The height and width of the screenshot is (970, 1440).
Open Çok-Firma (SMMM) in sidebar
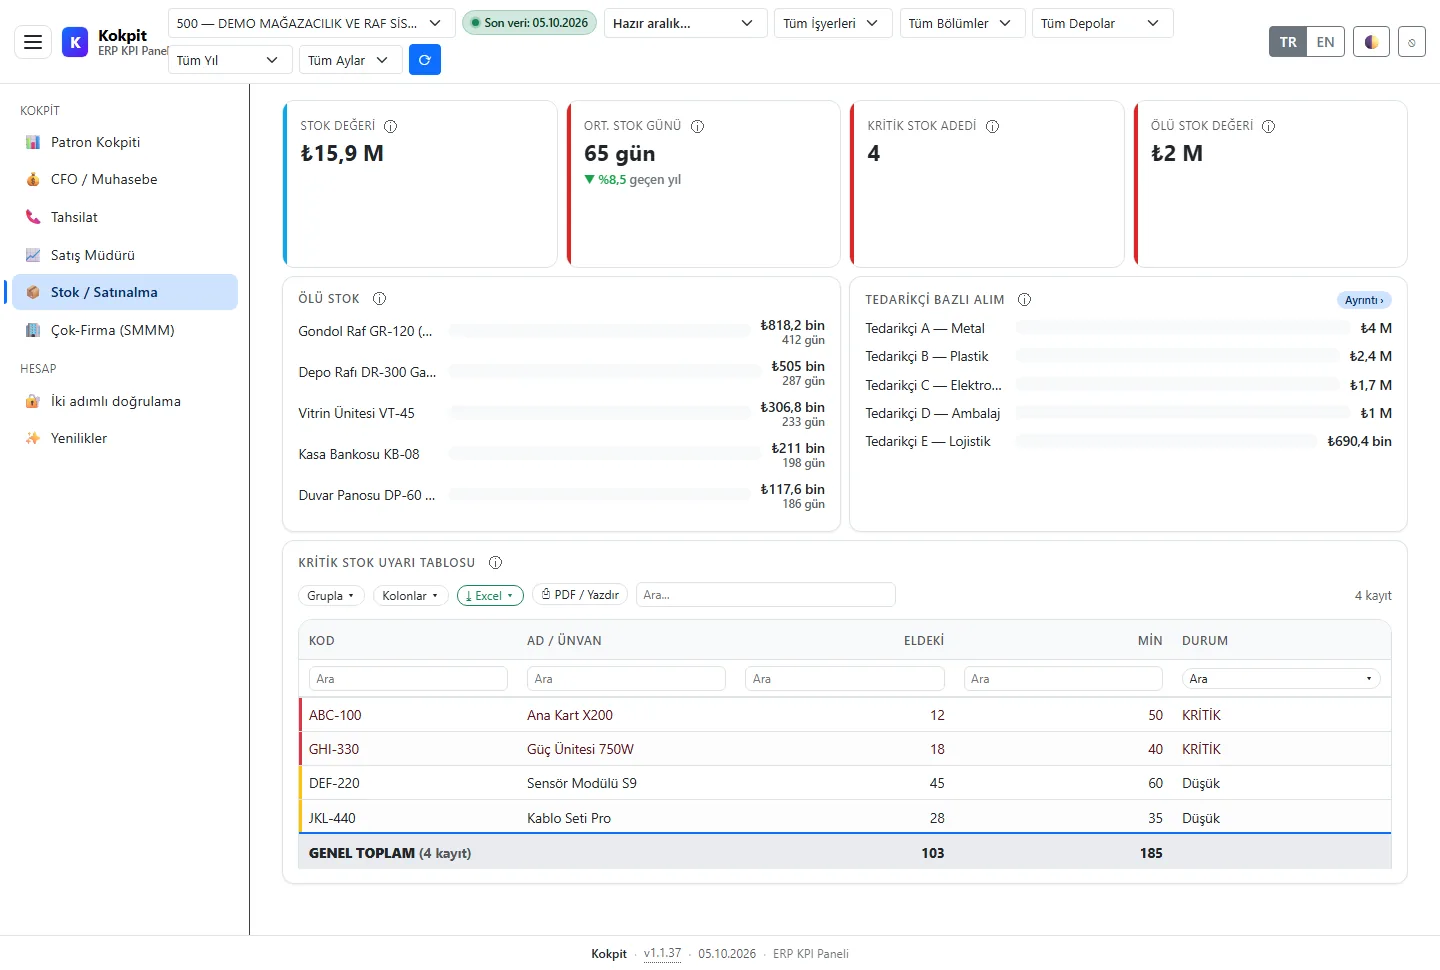coord(125,330)
